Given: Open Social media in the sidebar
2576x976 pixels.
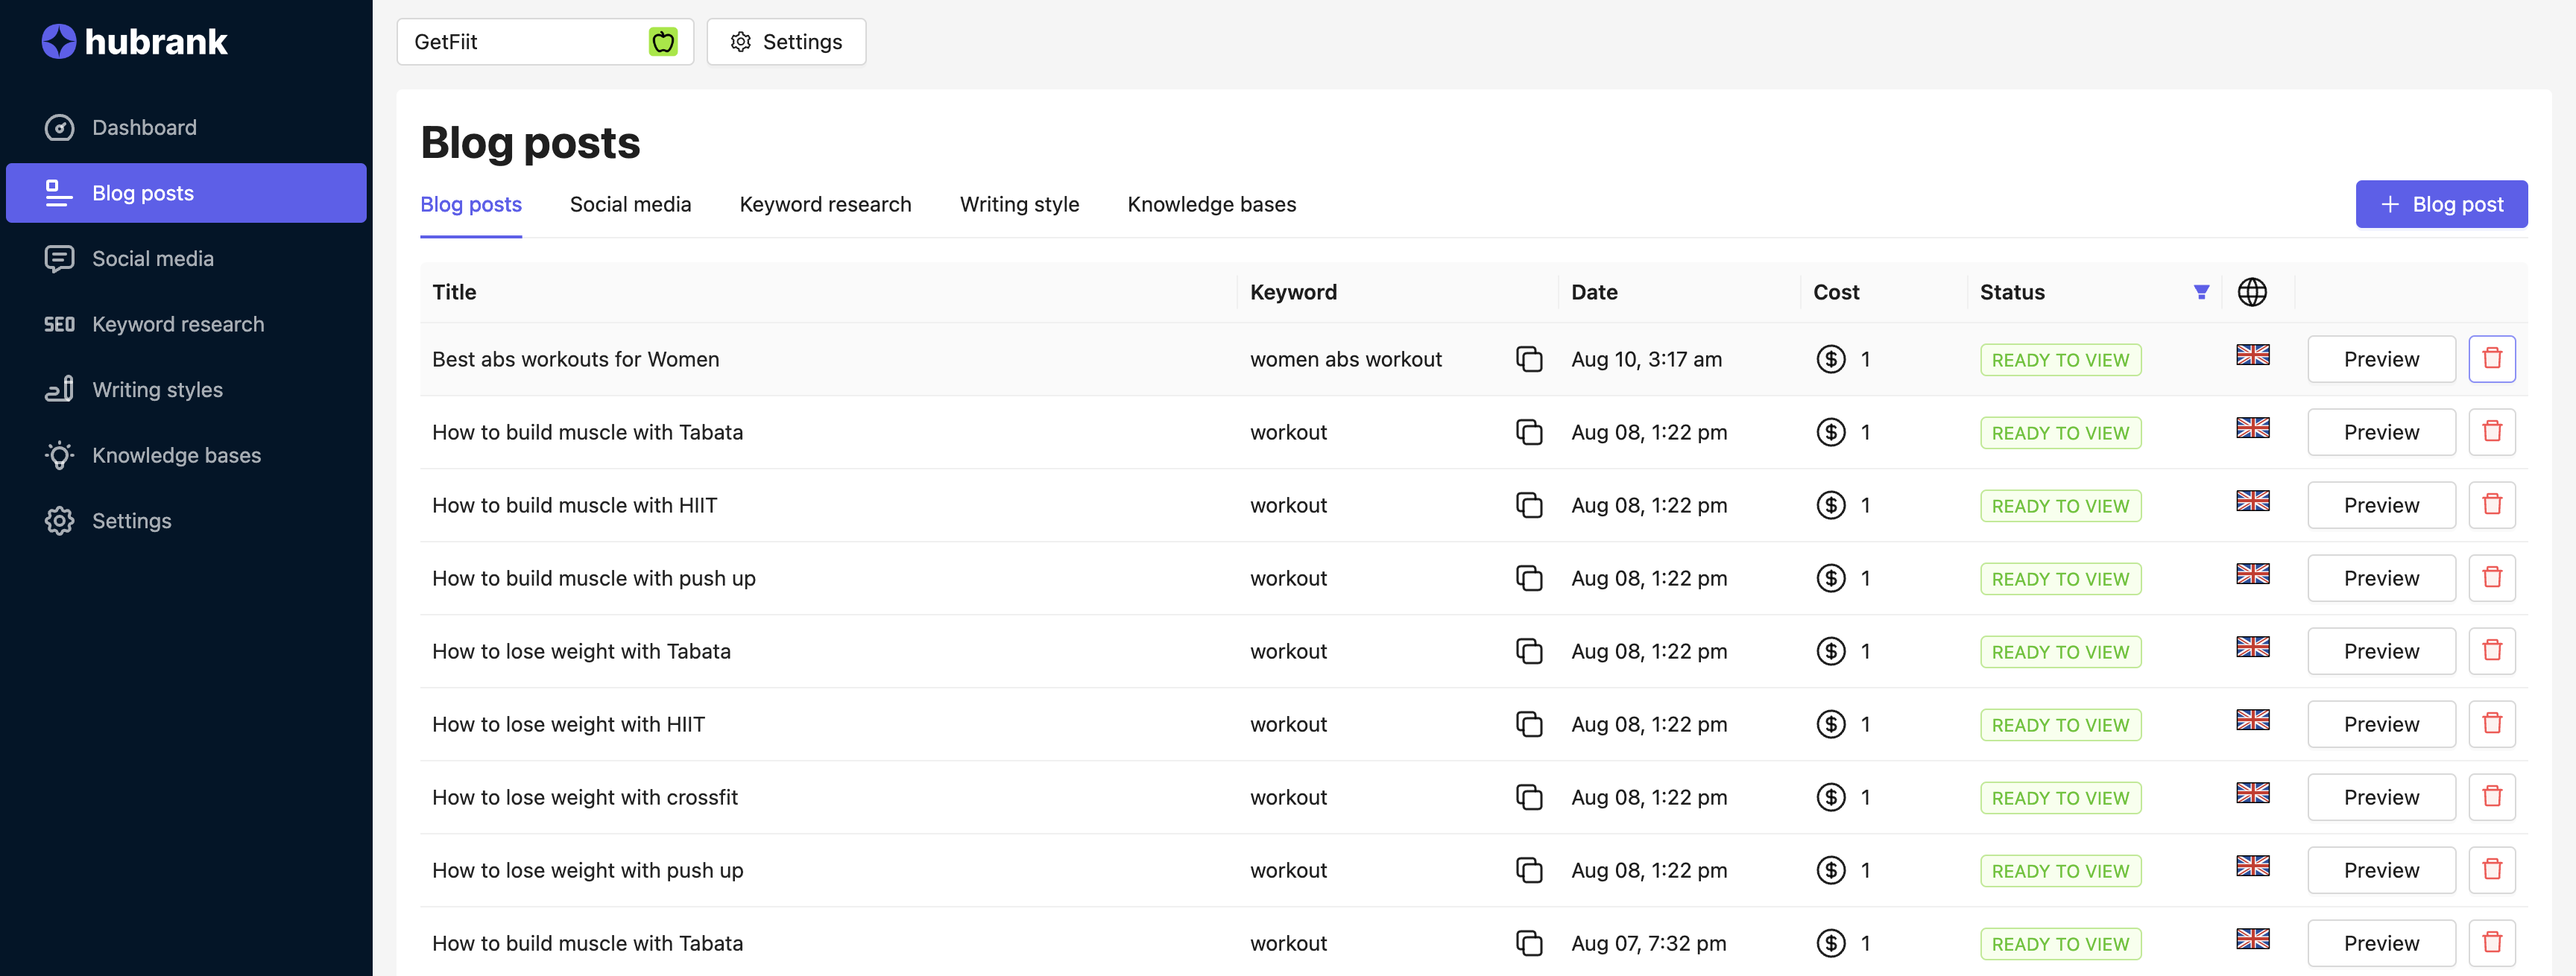Looking at the screenshot, I should pos(152,259).
